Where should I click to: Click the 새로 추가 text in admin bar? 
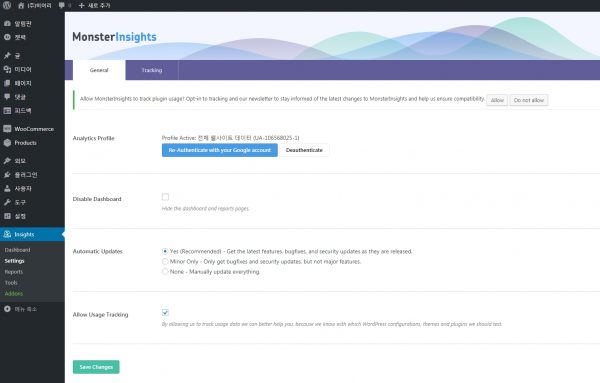pyautogui.click(x=99, y=6)
